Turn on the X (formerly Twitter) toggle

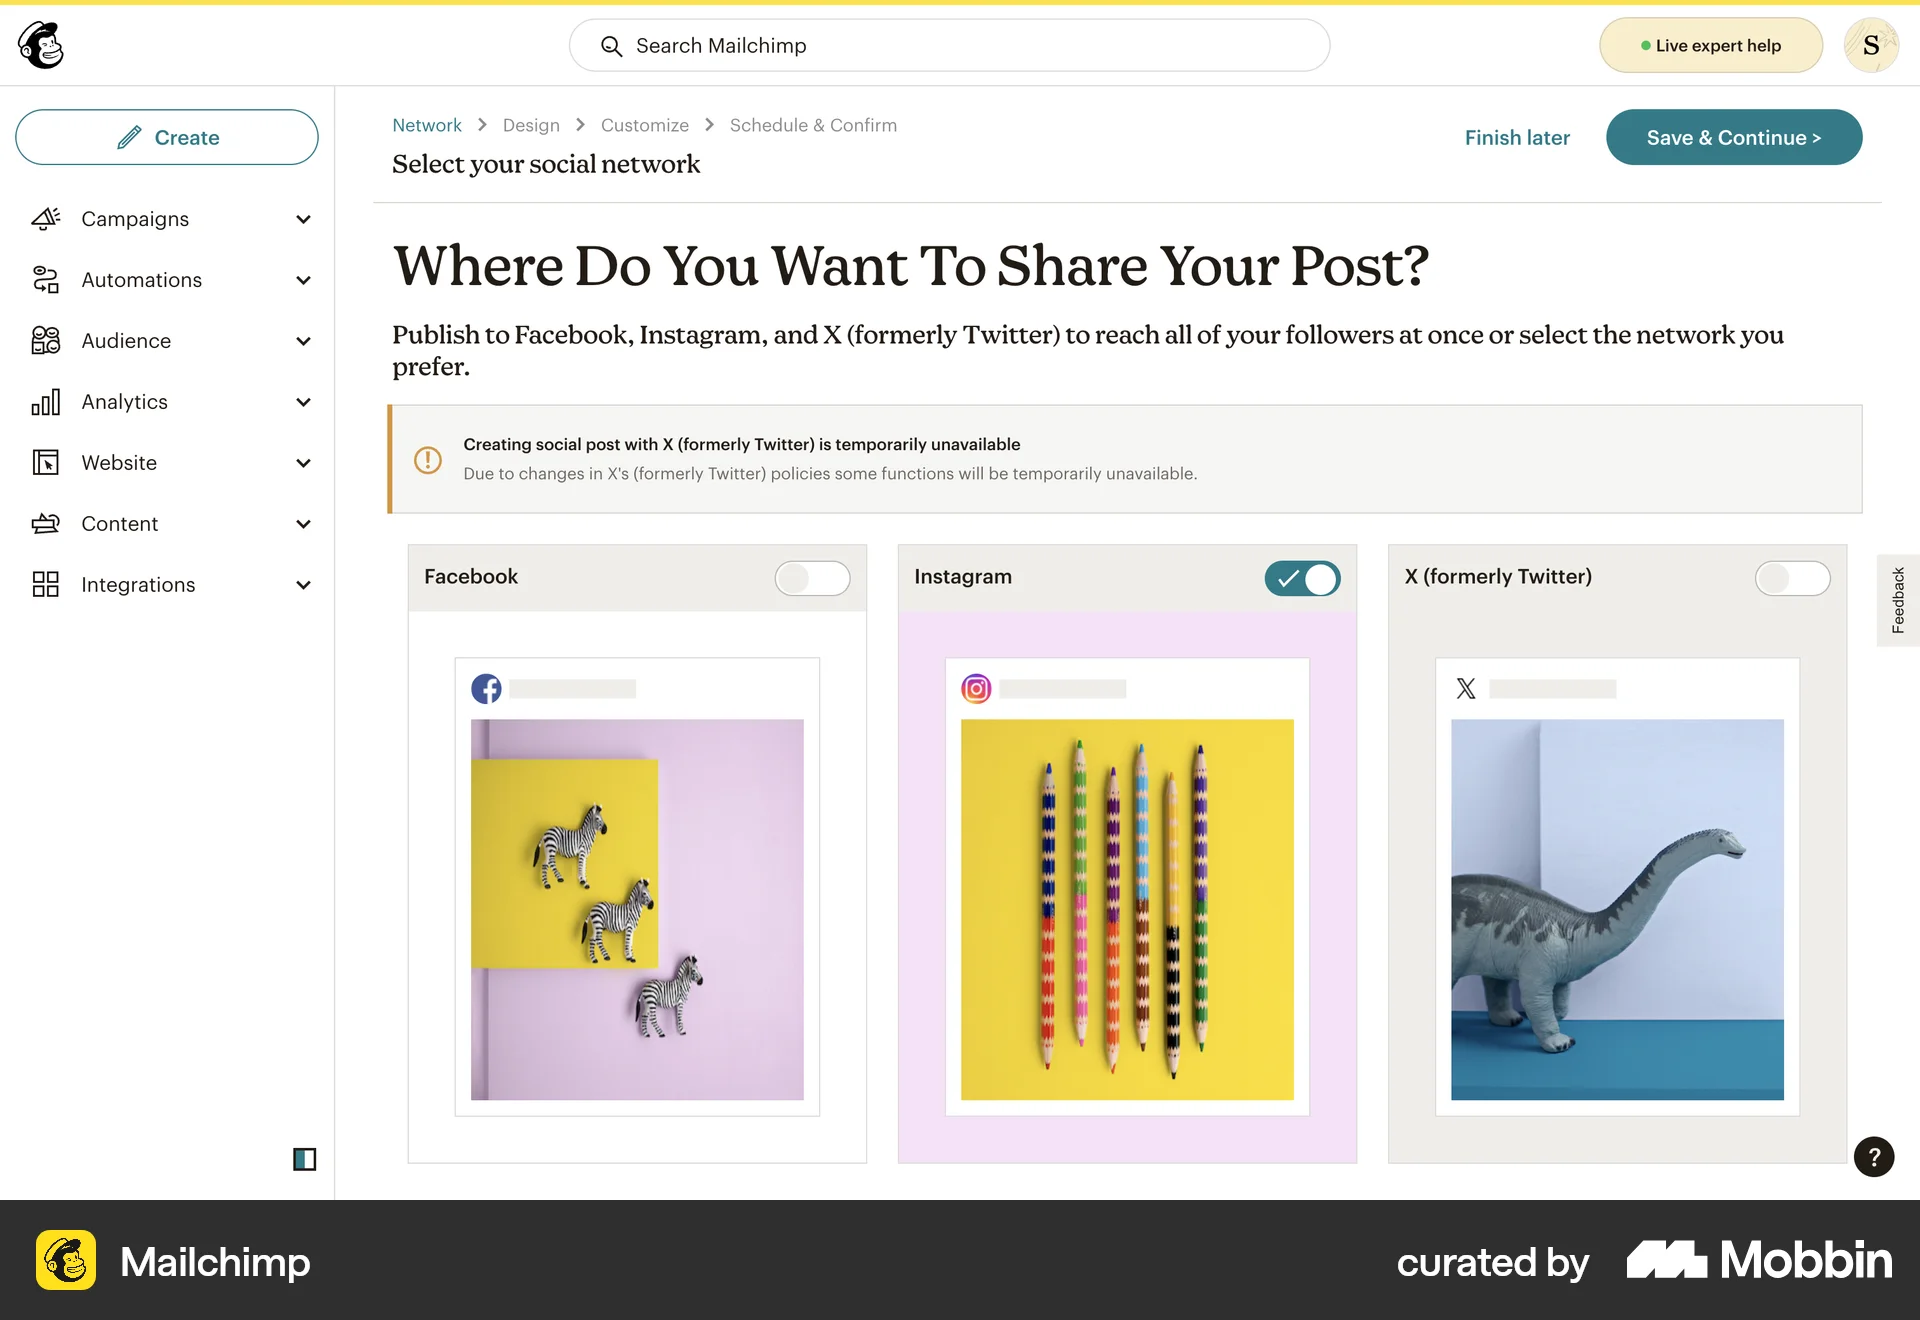point(1793,578)
